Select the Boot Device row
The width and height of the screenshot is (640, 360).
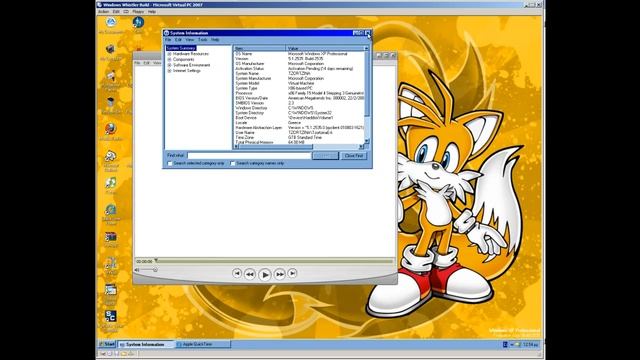point(299,118)
